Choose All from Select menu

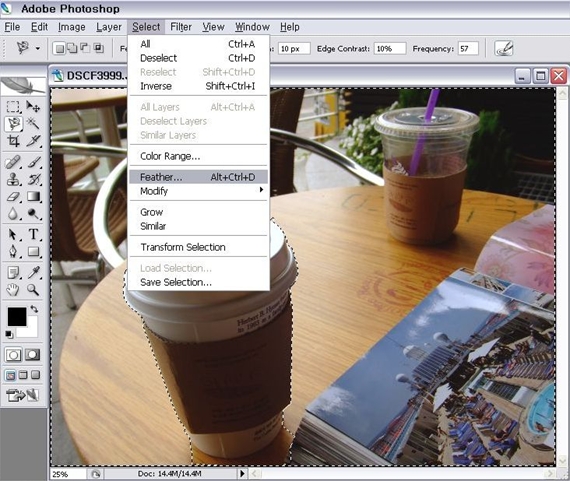[198, 44]
